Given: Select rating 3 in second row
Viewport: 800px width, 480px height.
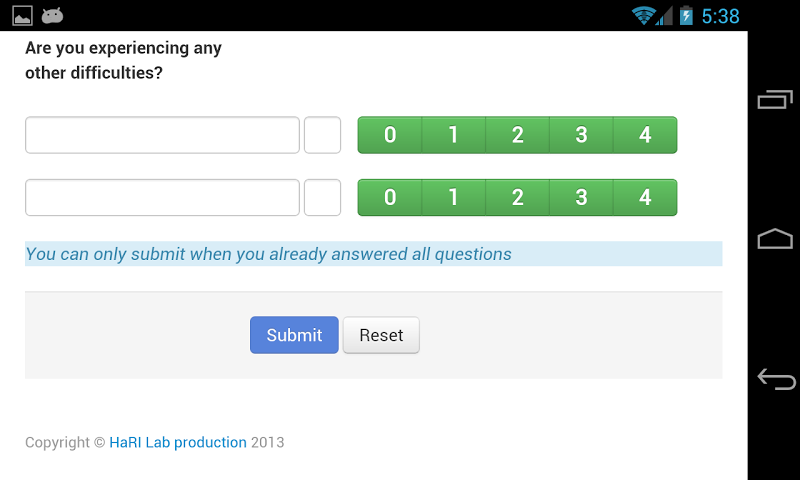Looking at the screenshot, I should pos(581,198).
